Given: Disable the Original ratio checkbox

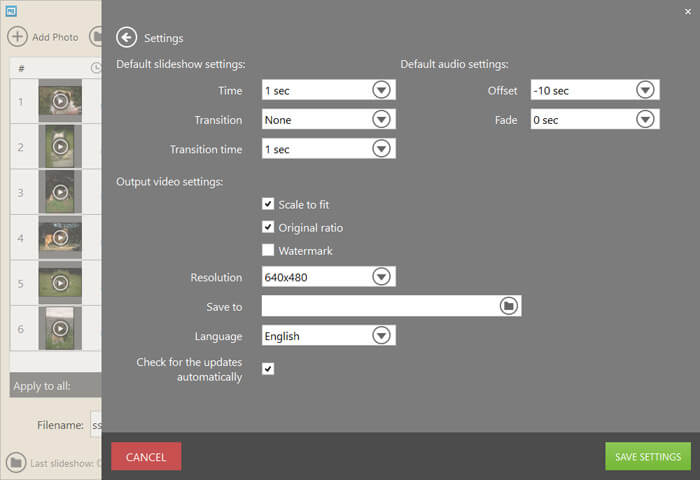Looking at the screenshot, I should tap(268, 227).
